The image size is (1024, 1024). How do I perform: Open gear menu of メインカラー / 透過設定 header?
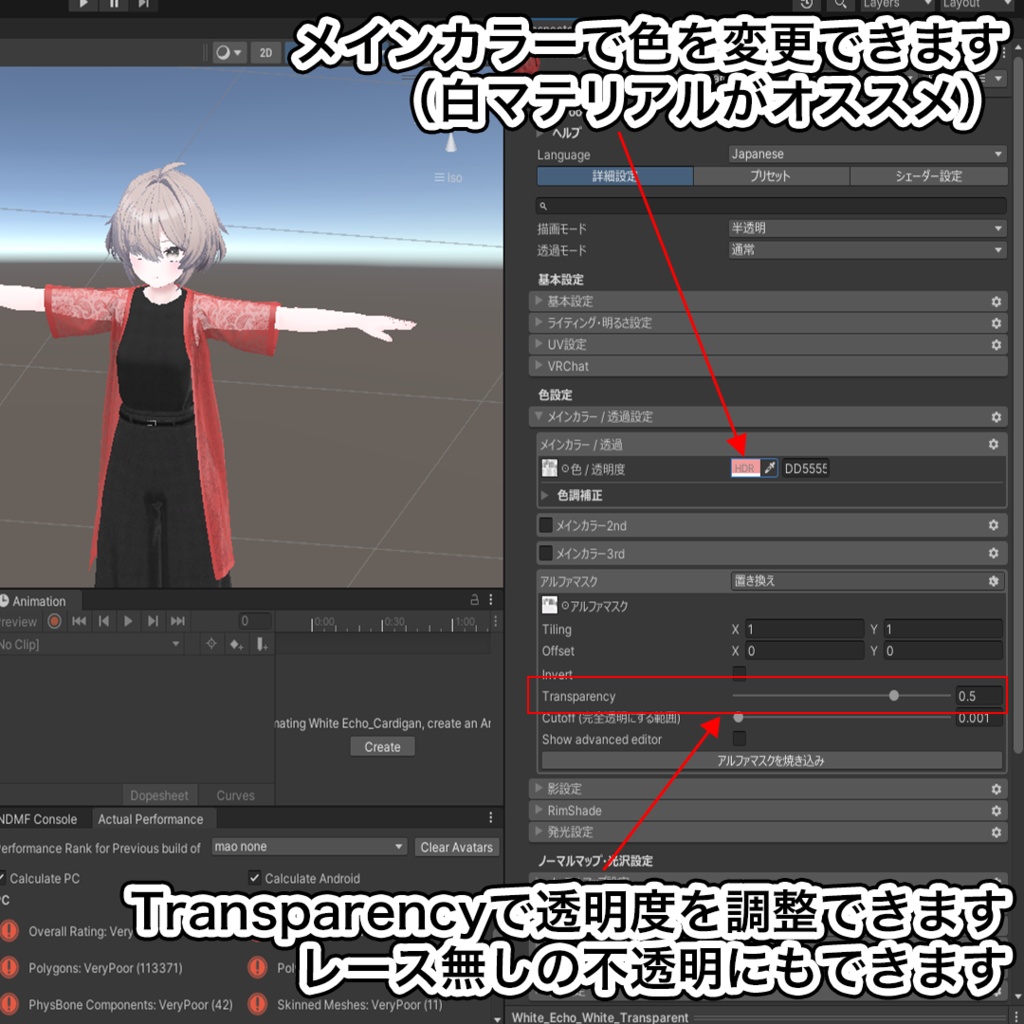click(996, 417)
